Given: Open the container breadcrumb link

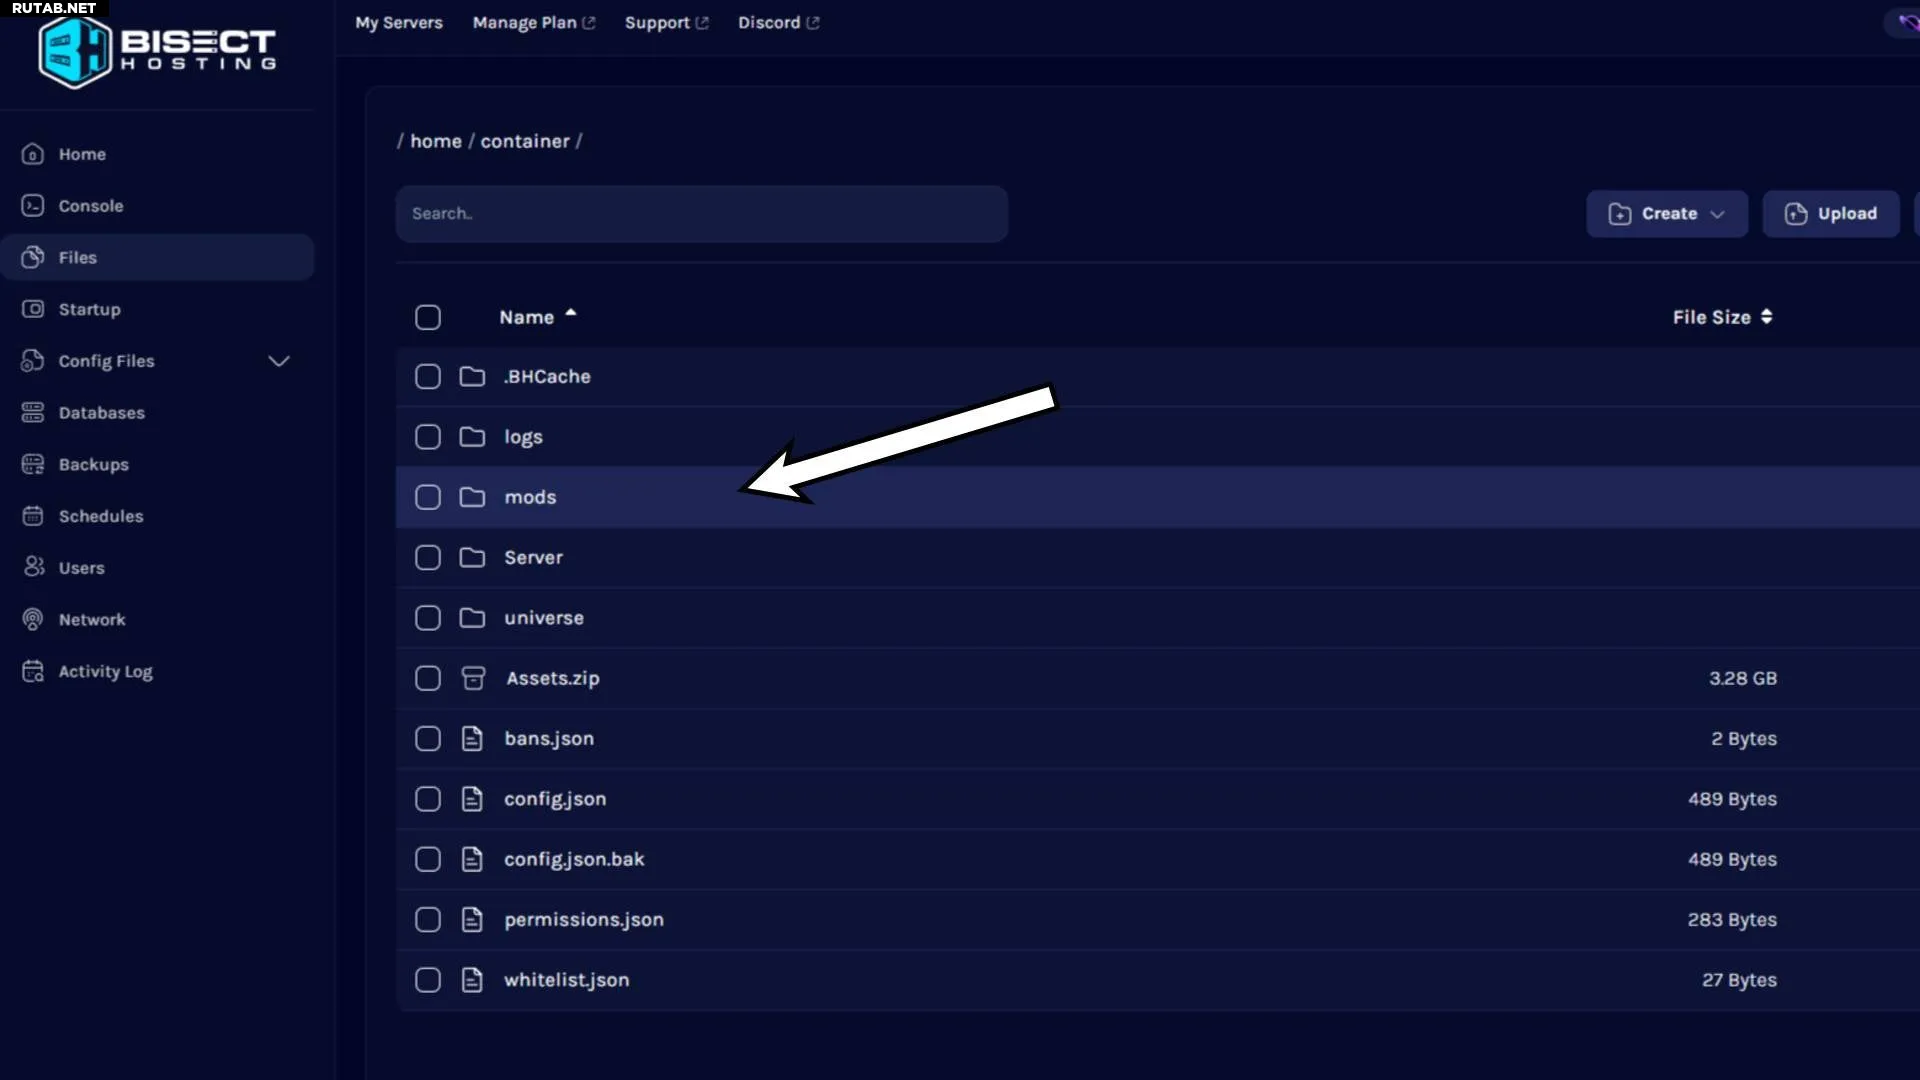Looking at the screenshot, I should tap(524, 141).
